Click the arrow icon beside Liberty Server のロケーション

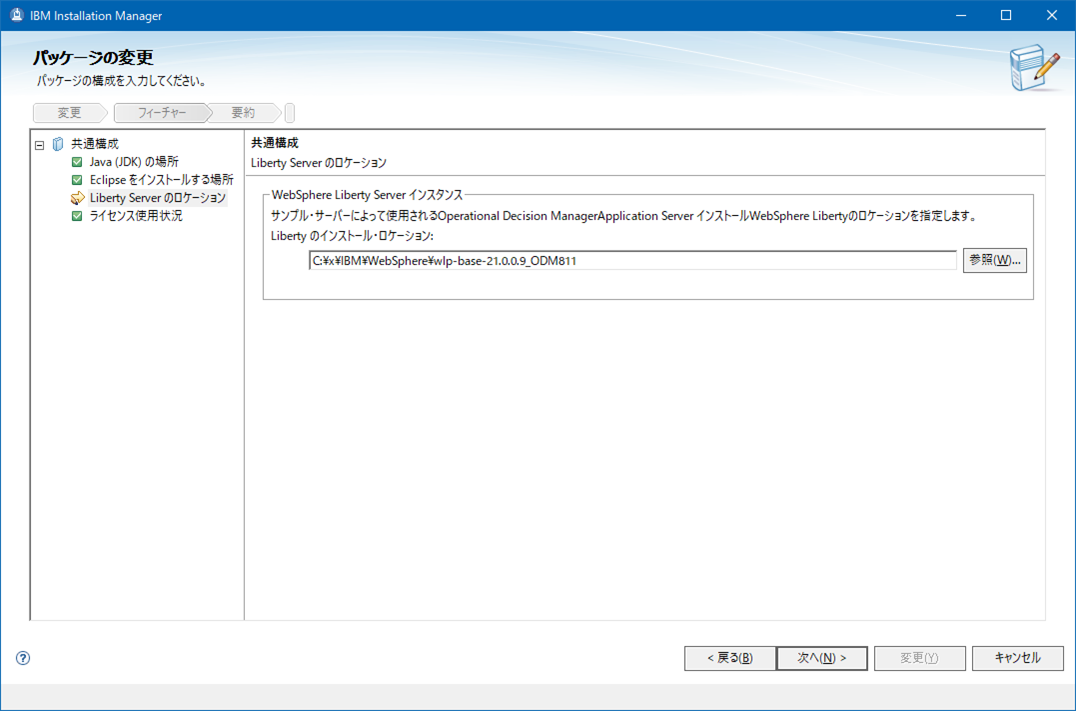tap(78, 198)
